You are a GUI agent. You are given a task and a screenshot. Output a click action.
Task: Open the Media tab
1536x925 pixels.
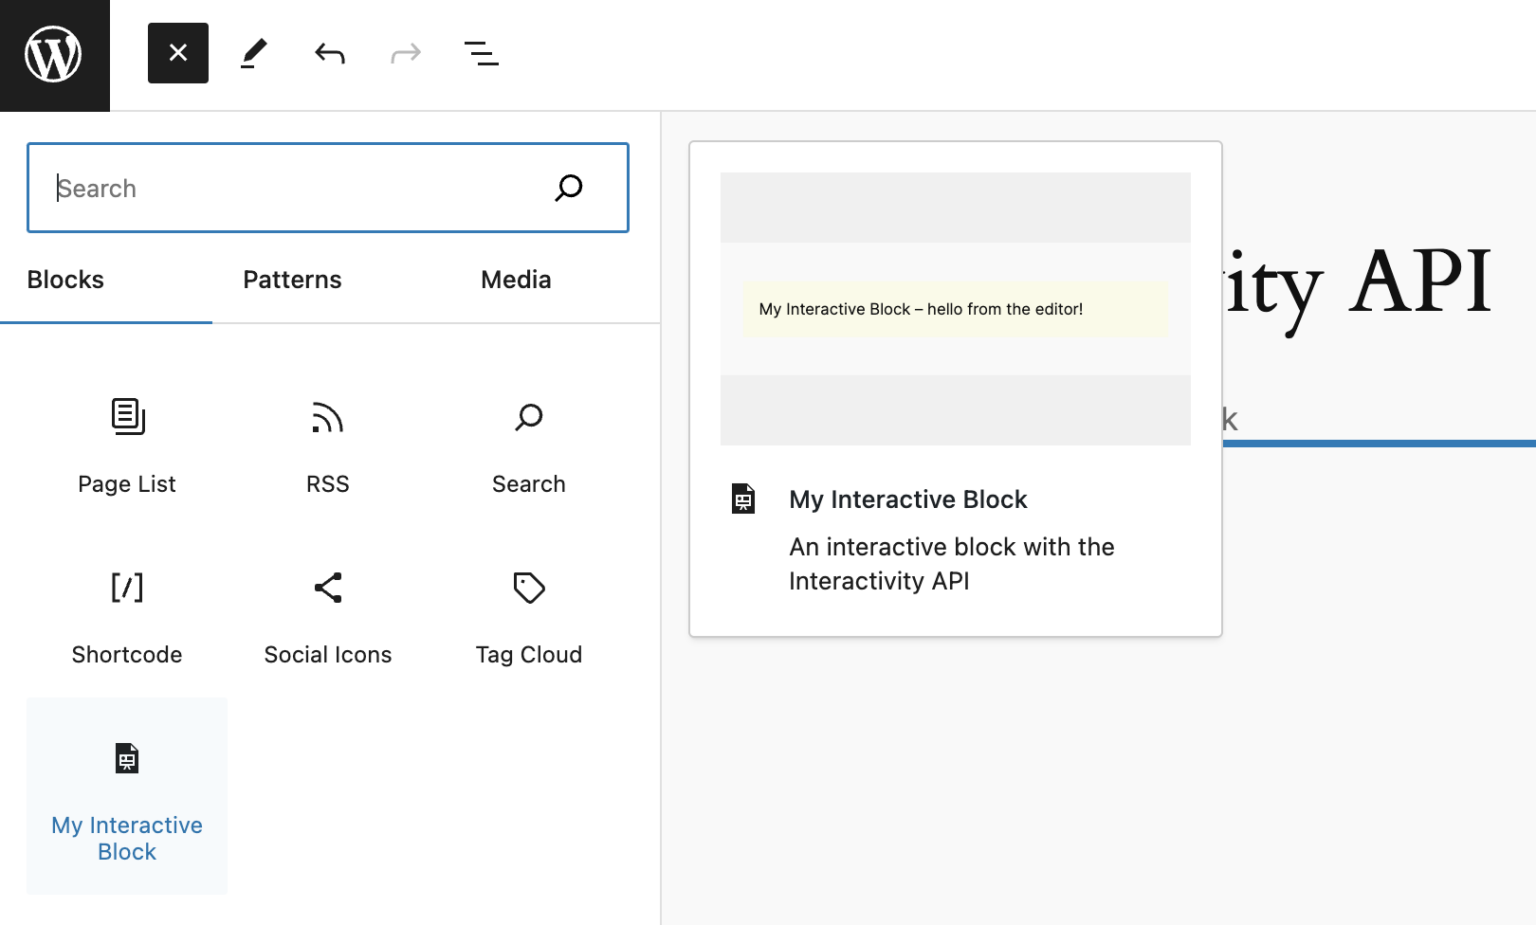515,280
